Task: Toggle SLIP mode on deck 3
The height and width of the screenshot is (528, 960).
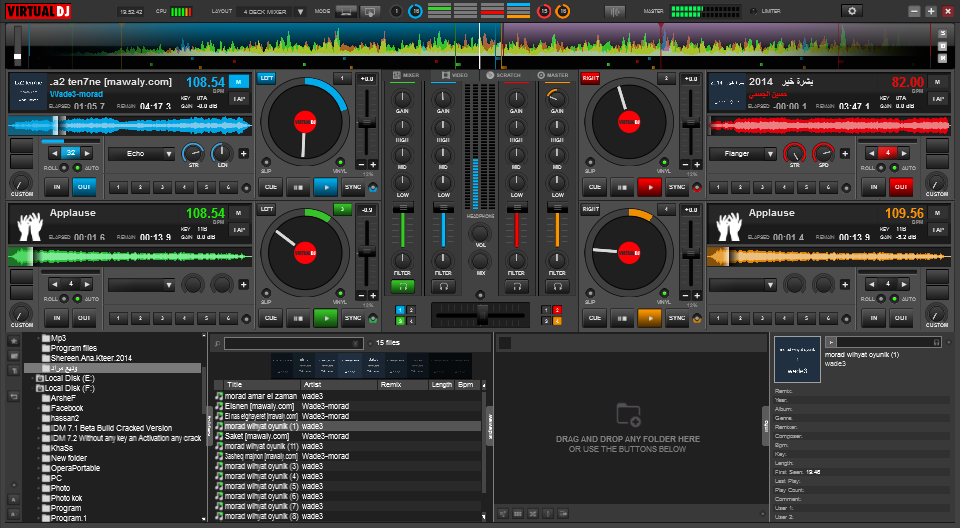Action: [266, 293]
